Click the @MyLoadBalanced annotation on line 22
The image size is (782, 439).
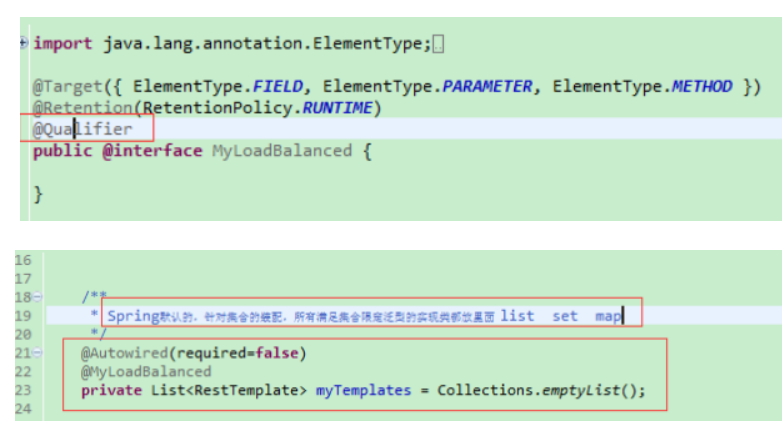pos(146,371)
